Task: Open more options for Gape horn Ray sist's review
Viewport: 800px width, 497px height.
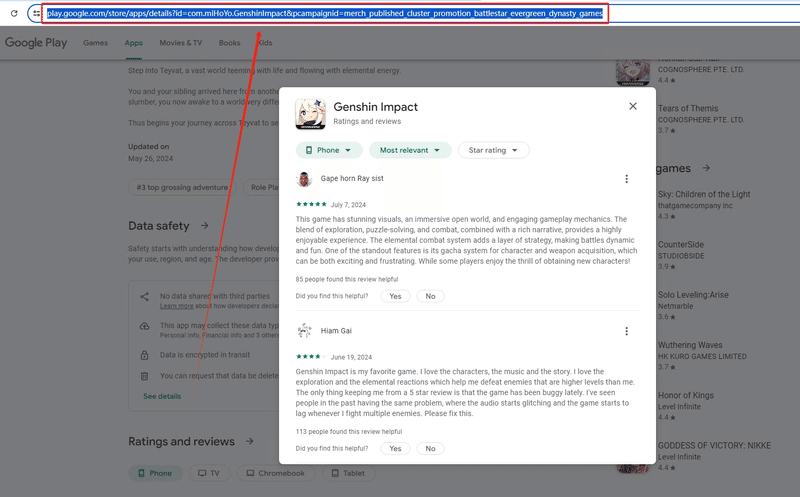Action: click(627, 179)
